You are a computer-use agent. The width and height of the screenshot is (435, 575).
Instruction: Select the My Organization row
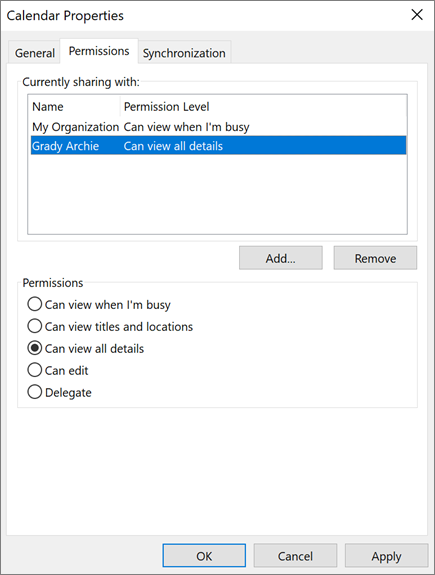click(x=219, y=127)
